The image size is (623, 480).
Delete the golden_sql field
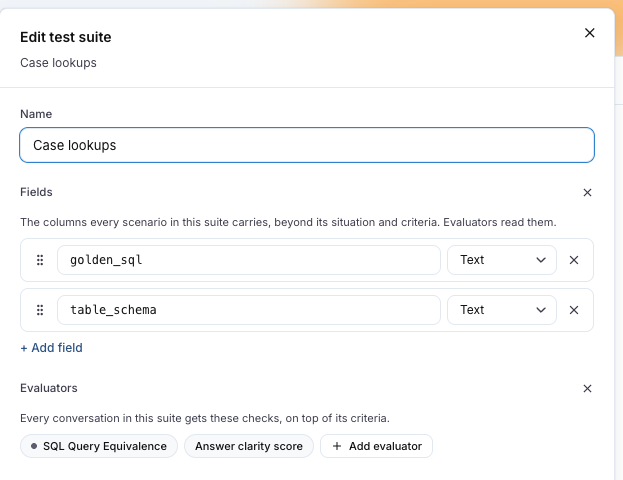pyautogui.click(x=574, y=260)
